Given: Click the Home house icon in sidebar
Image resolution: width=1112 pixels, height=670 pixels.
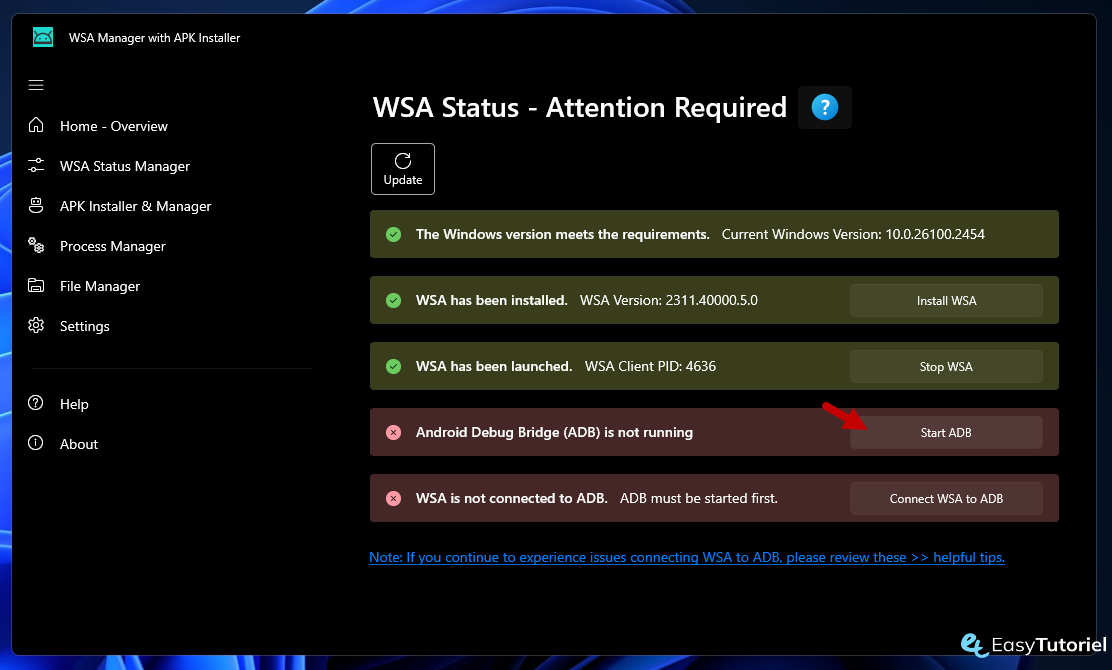Looking at the screenshot, I should [36, 125].
